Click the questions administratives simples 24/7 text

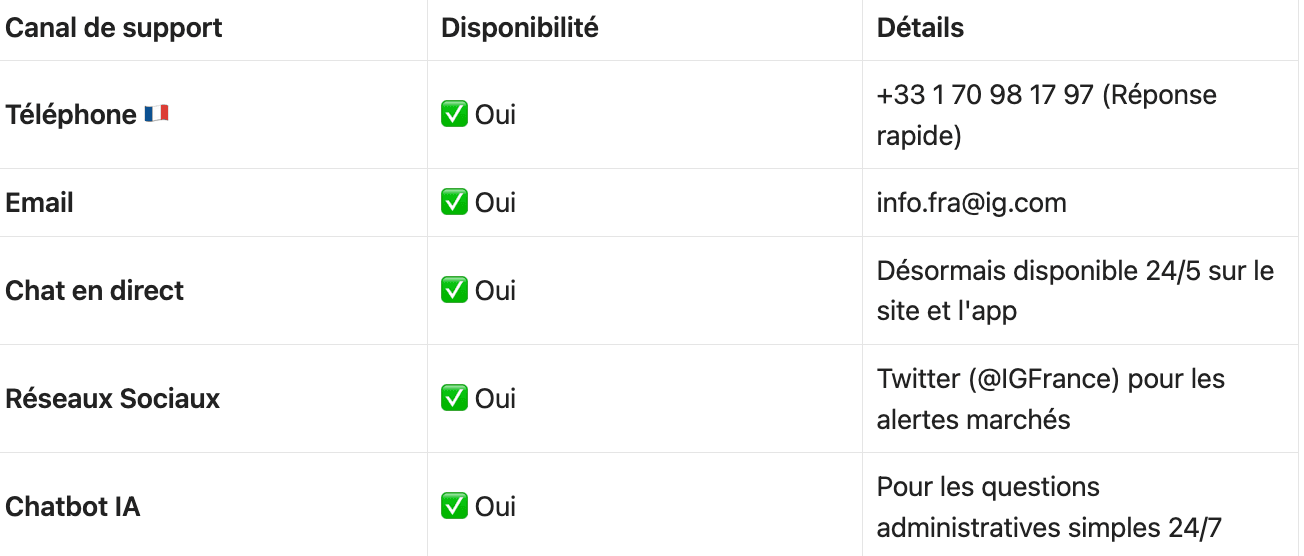coord(1048,527)
